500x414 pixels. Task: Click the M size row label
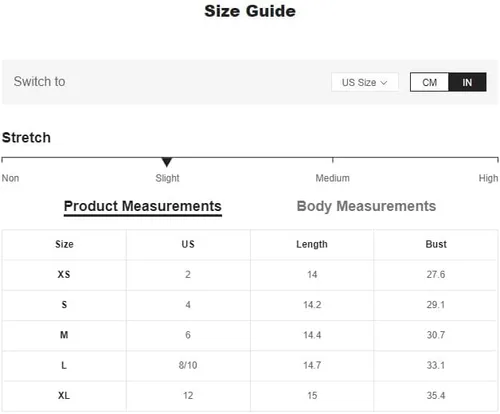(64, 335)
